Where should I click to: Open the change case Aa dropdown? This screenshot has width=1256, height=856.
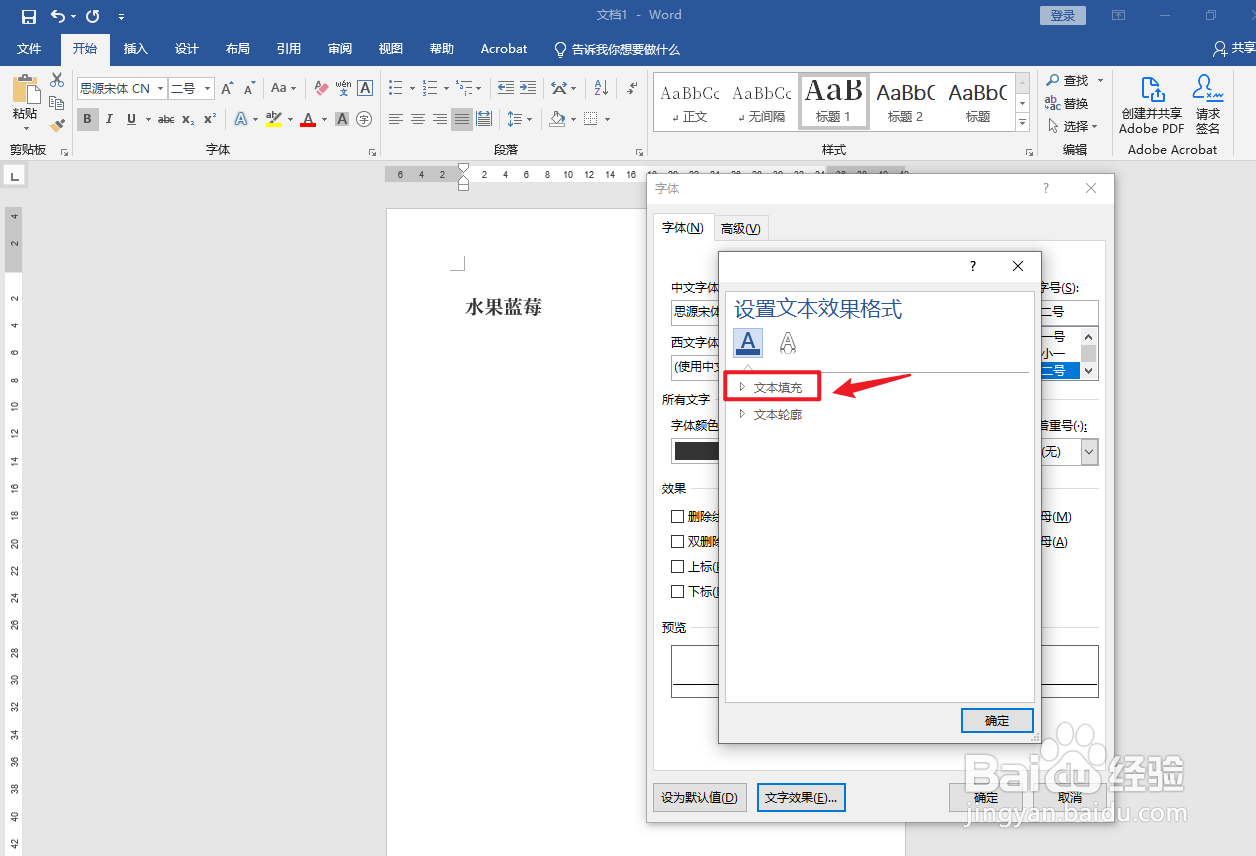(284, 89)
